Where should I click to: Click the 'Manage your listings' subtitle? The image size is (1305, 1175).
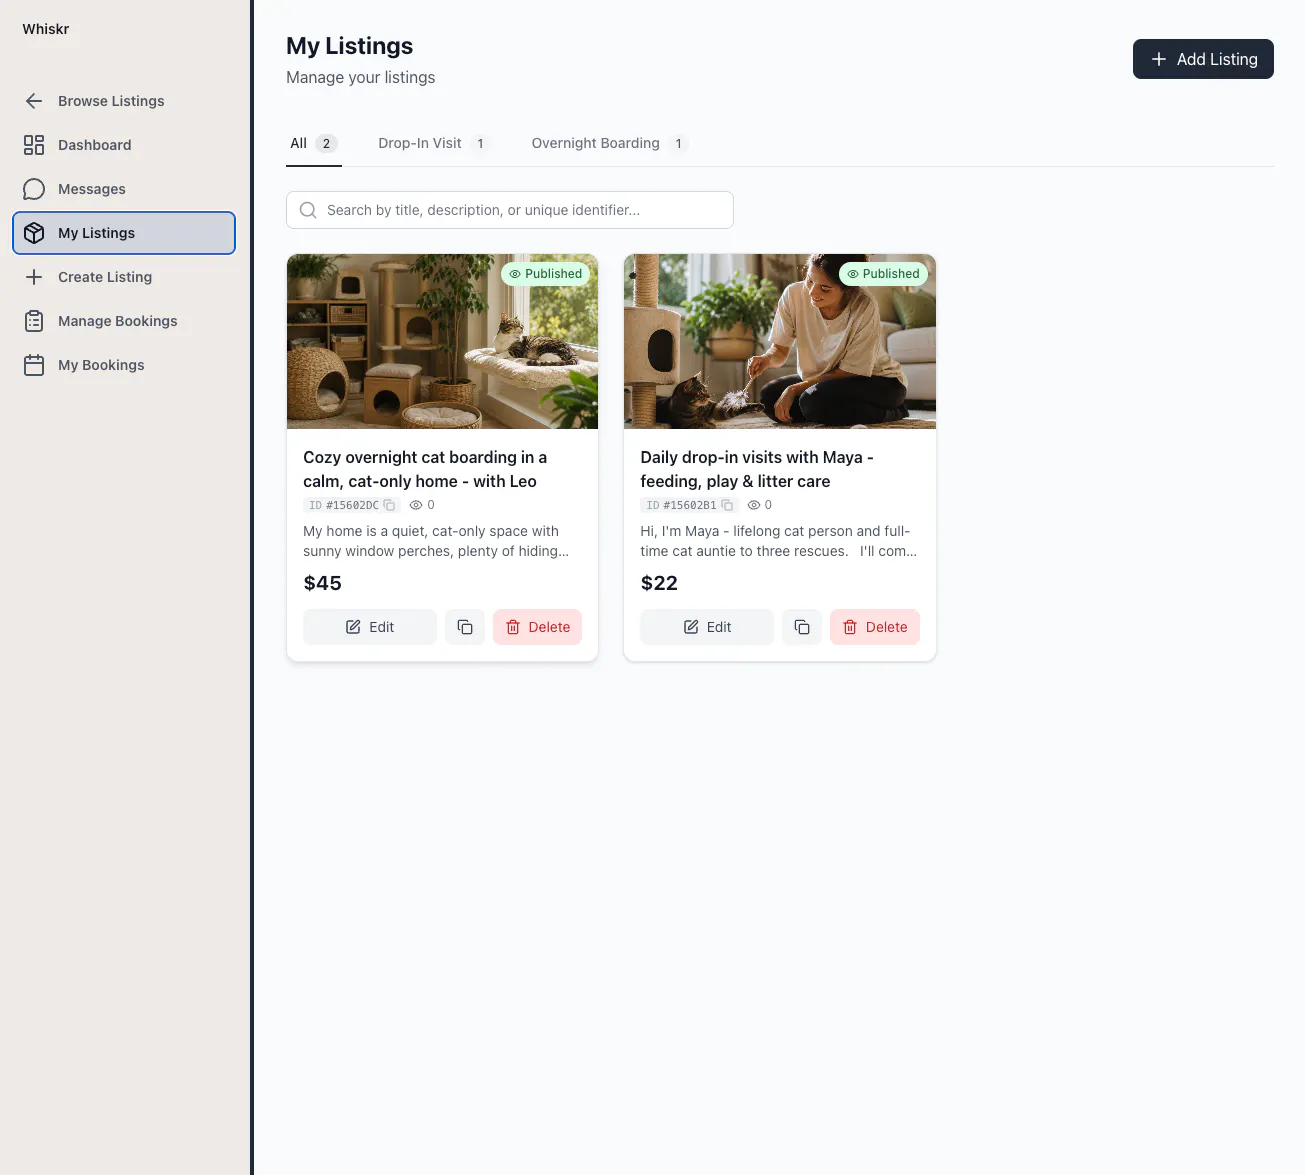[x=361, y=77]
